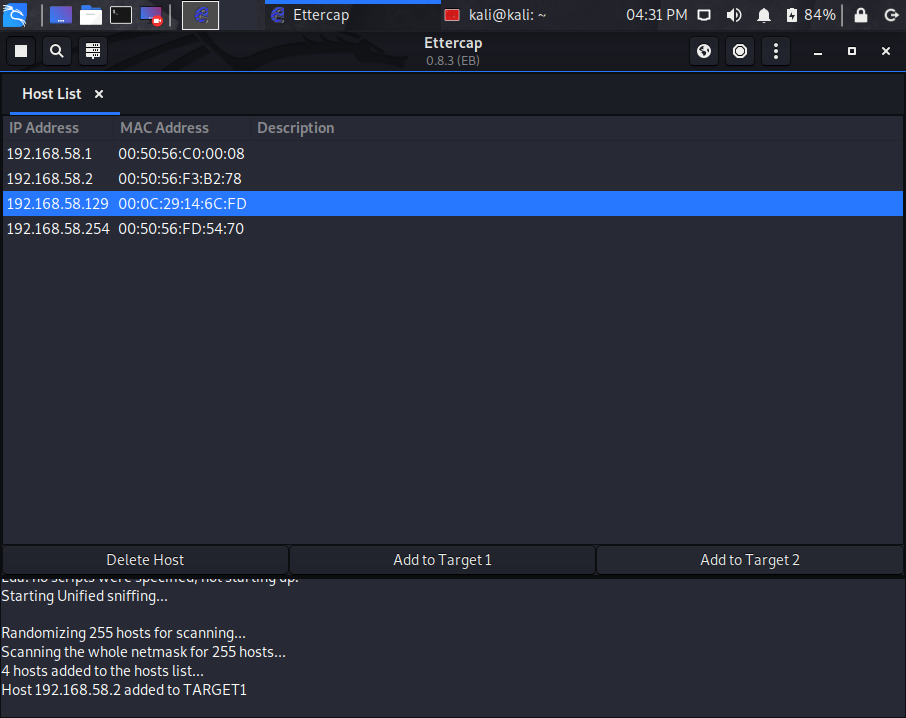
Task: Close the Host List tab
Action: point(99,94)
